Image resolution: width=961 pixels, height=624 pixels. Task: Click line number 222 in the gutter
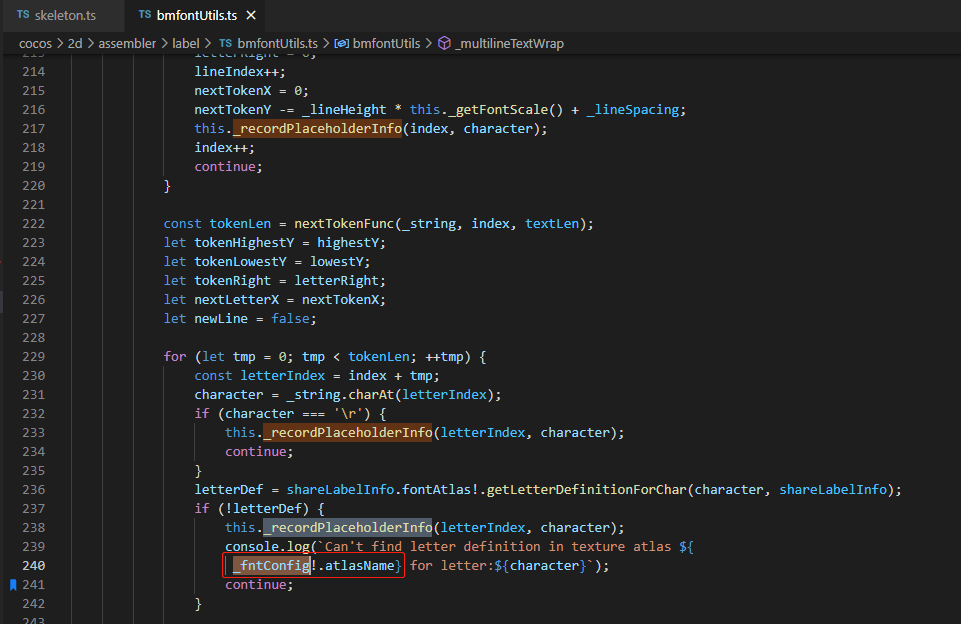pos(34,224)
